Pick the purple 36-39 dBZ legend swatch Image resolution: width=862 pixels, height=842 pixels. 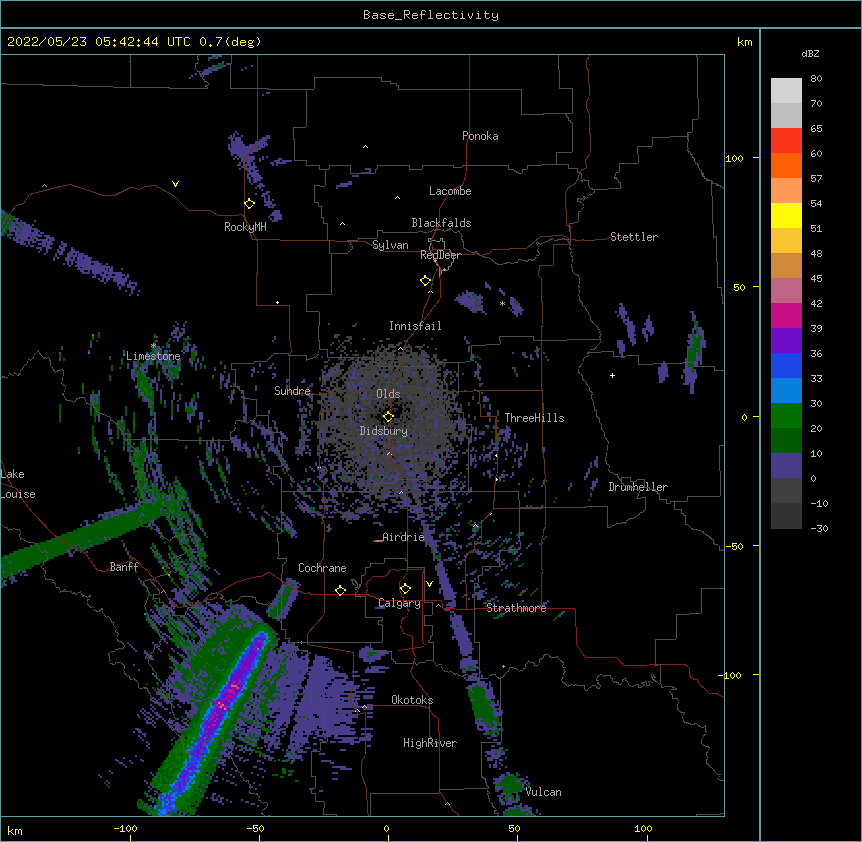pyautogui.click(x=786, y=340)
